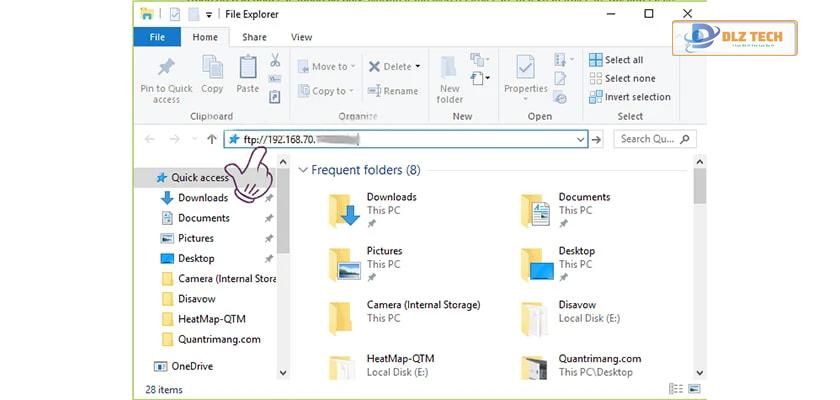
Task: Click the Up one level arrow
Action: (212, 139)
